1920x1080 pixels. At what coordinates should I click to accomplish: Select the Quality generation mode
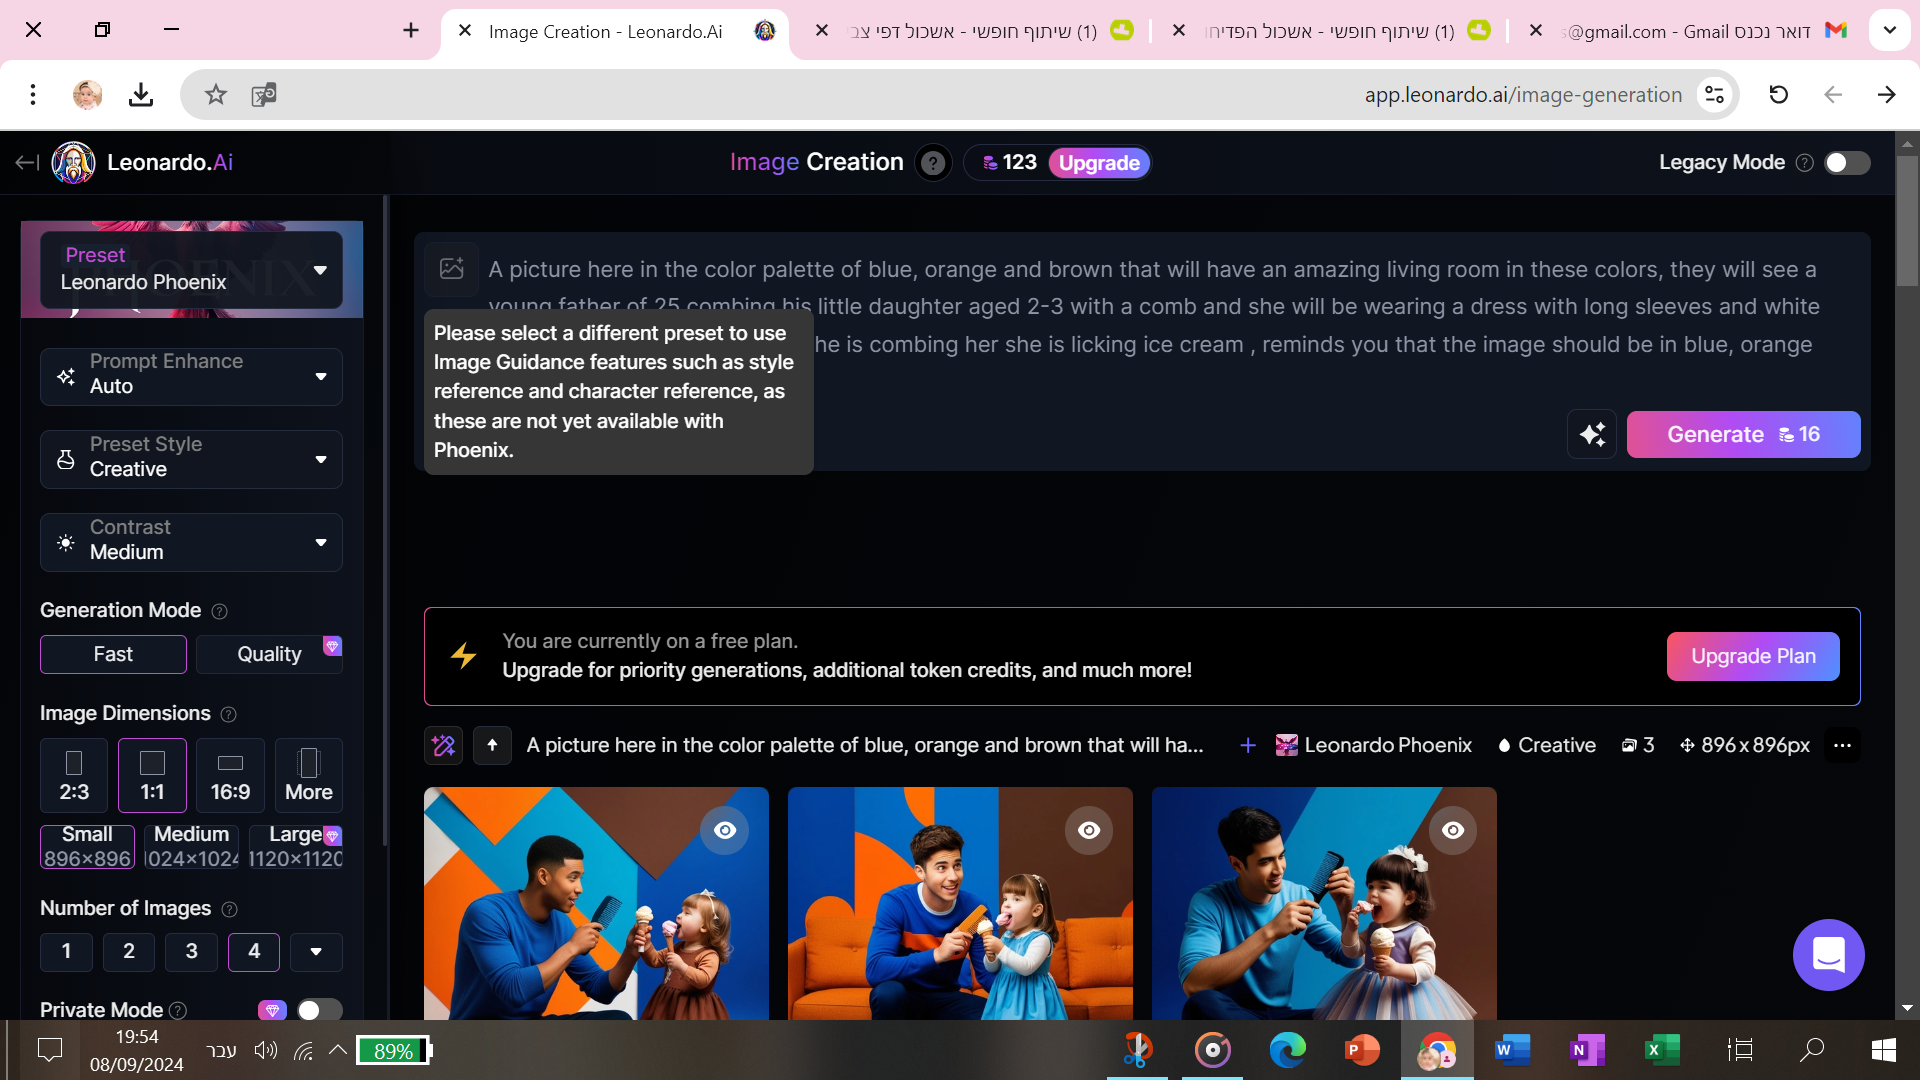pyautogui.click(x=269, y=654)
